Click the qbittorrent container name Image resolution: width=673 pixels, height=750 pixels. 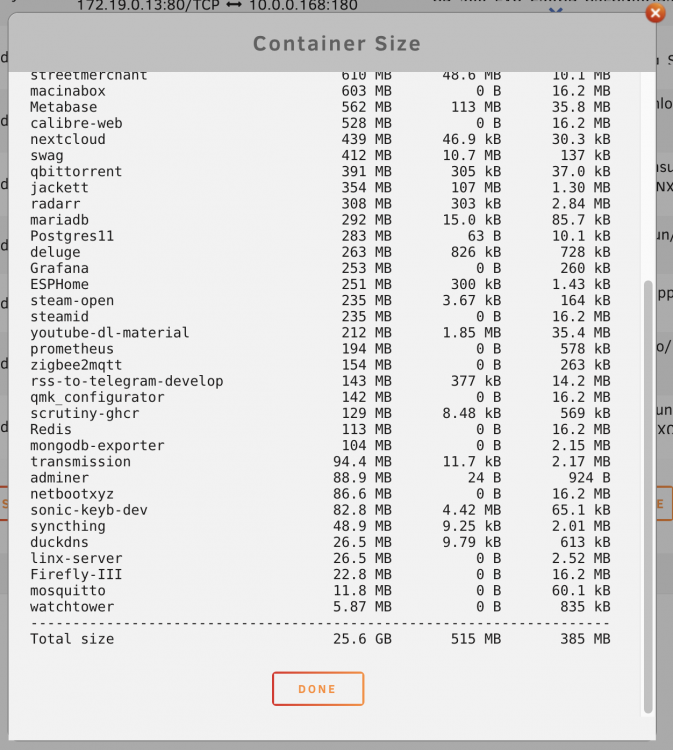pyautogui.click(x=76, y=172)
